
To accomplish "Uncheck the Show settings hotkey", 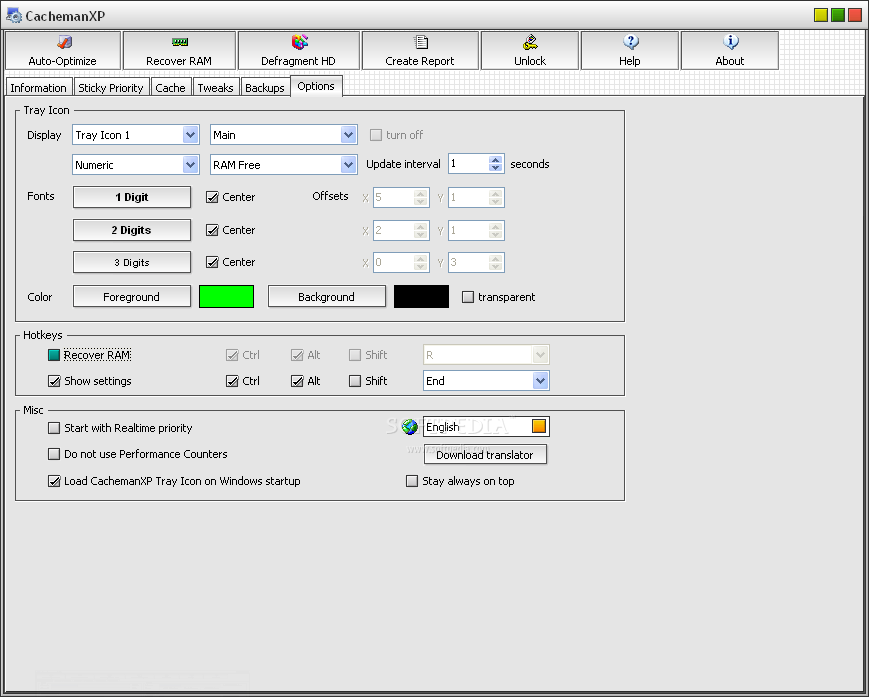I will pos(54,381).
